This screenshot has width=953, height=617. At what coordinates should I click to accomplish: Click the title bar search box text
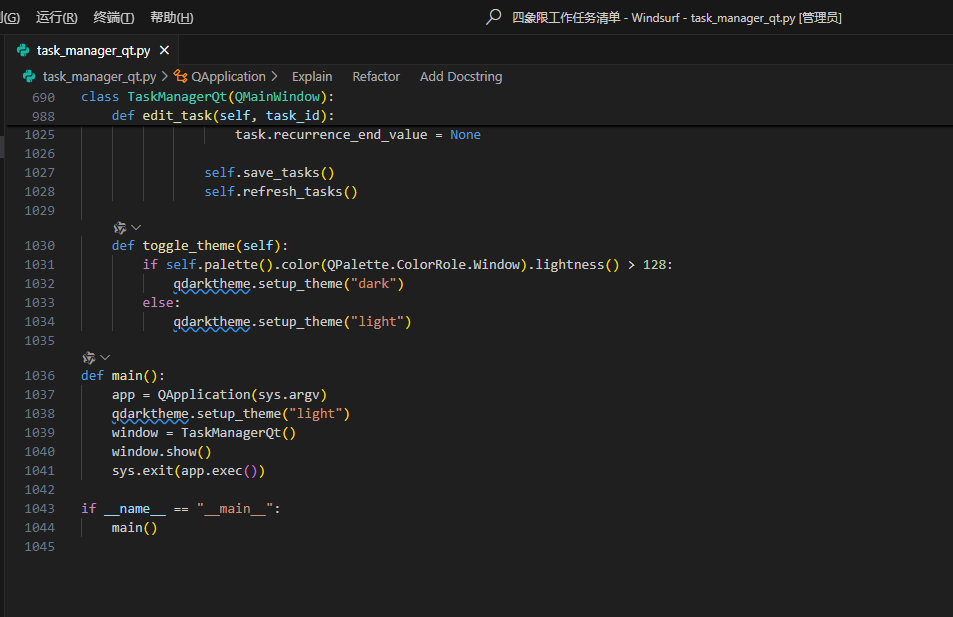[676, 18]
